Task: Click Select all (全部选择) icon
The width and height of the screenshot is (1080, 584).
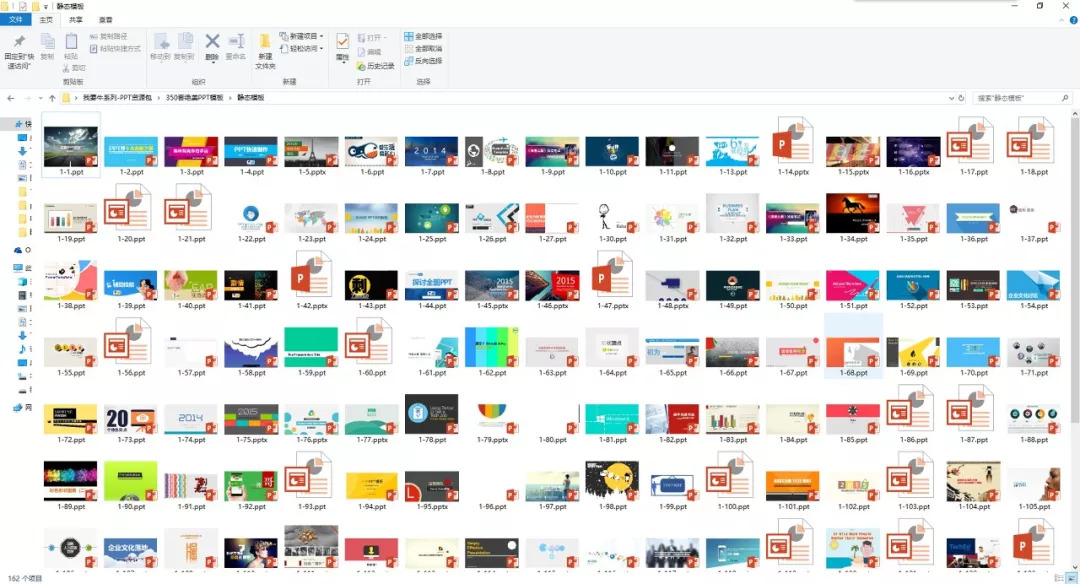Action: coord(408,36)
